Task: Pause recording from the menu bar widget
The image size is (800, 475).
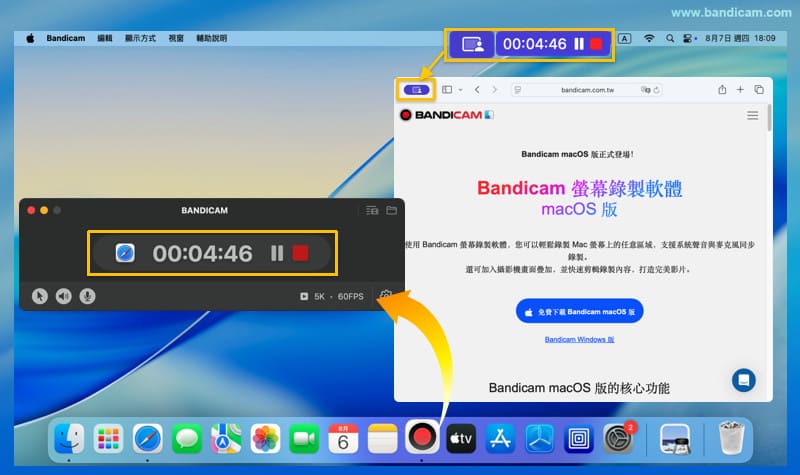Action: [x=579, y=44]
